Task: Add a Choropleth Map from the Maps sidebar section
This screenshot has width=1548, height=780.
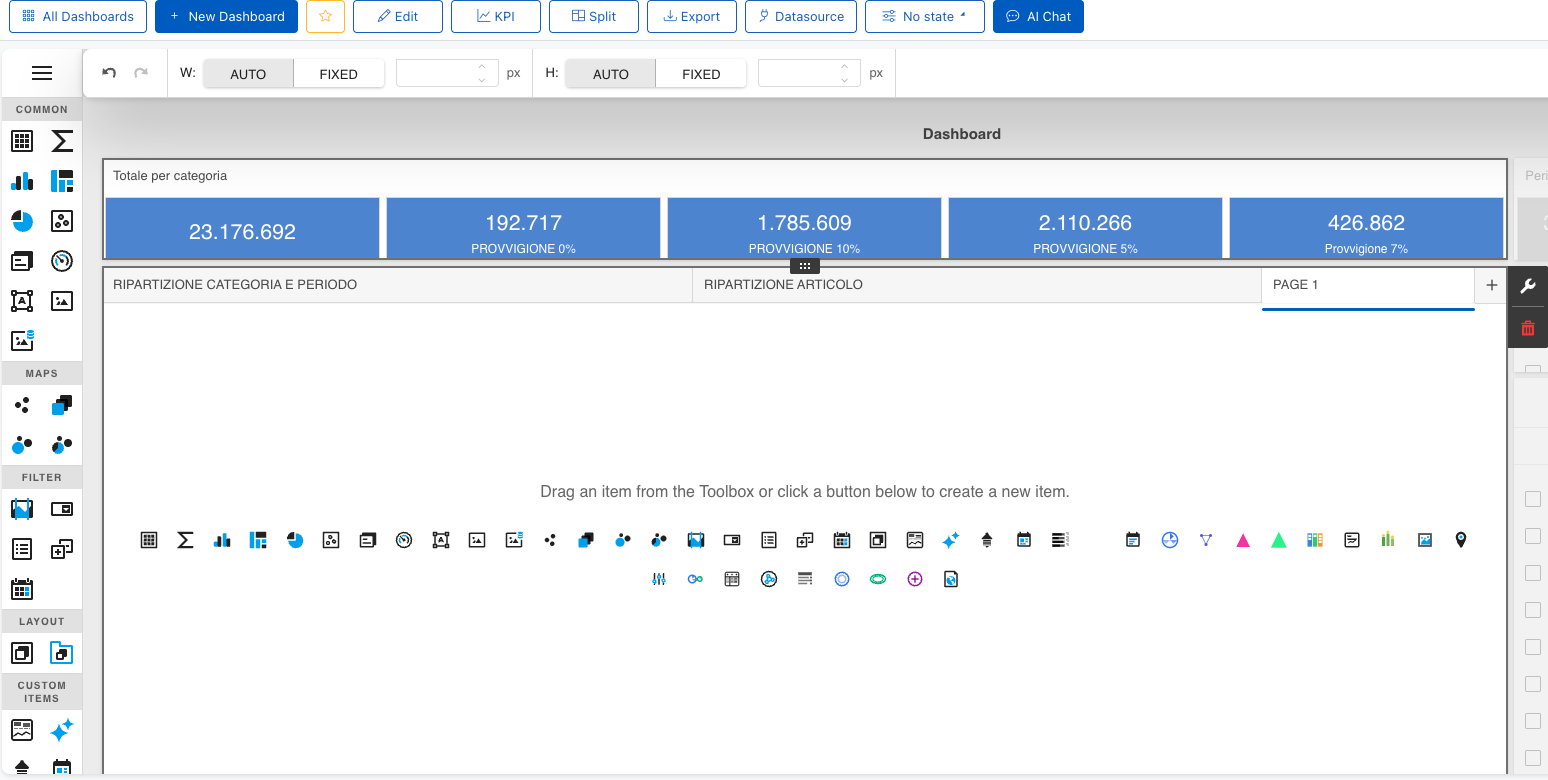Action: (x=62, y=405)
